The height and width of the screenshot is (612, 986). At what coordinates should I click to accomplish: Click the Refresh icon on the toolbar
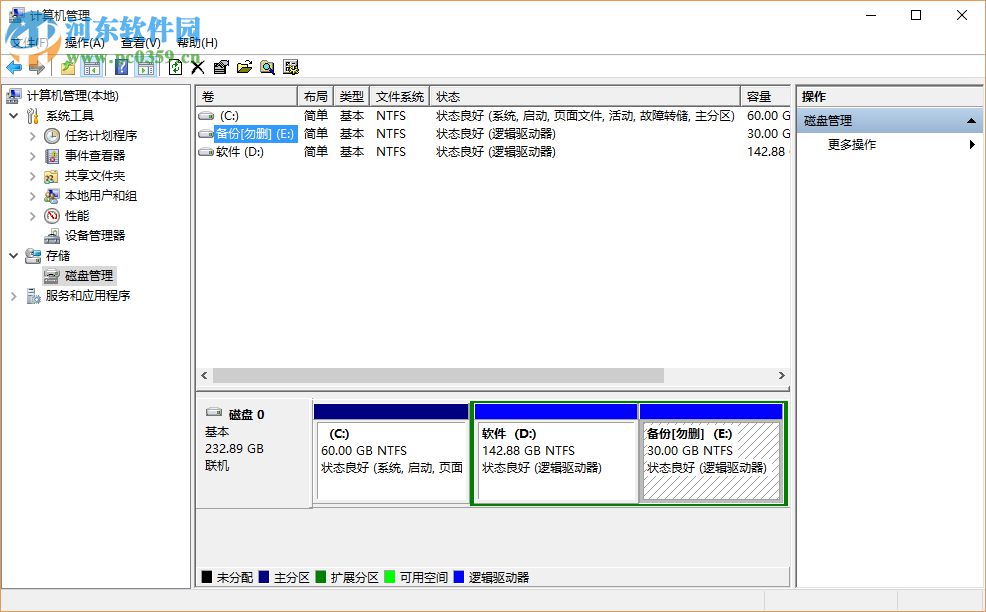click(x=175, y=67)
